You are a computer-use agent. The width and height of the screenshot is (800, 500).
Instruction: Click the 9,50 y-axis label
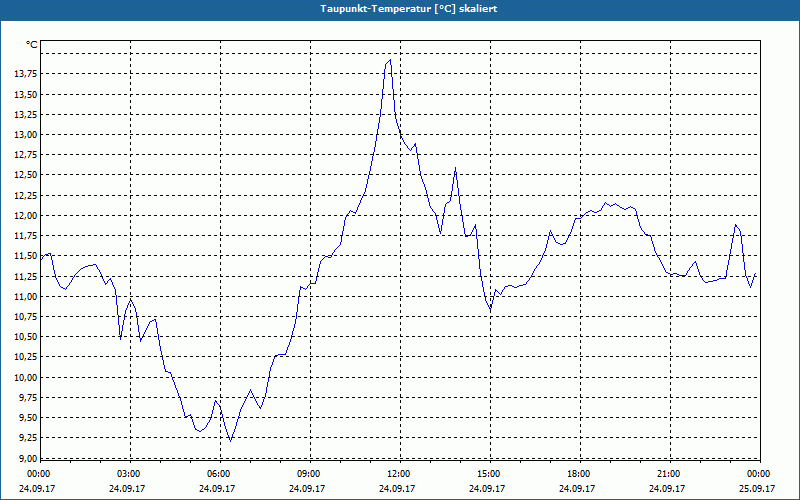point(28,418)
